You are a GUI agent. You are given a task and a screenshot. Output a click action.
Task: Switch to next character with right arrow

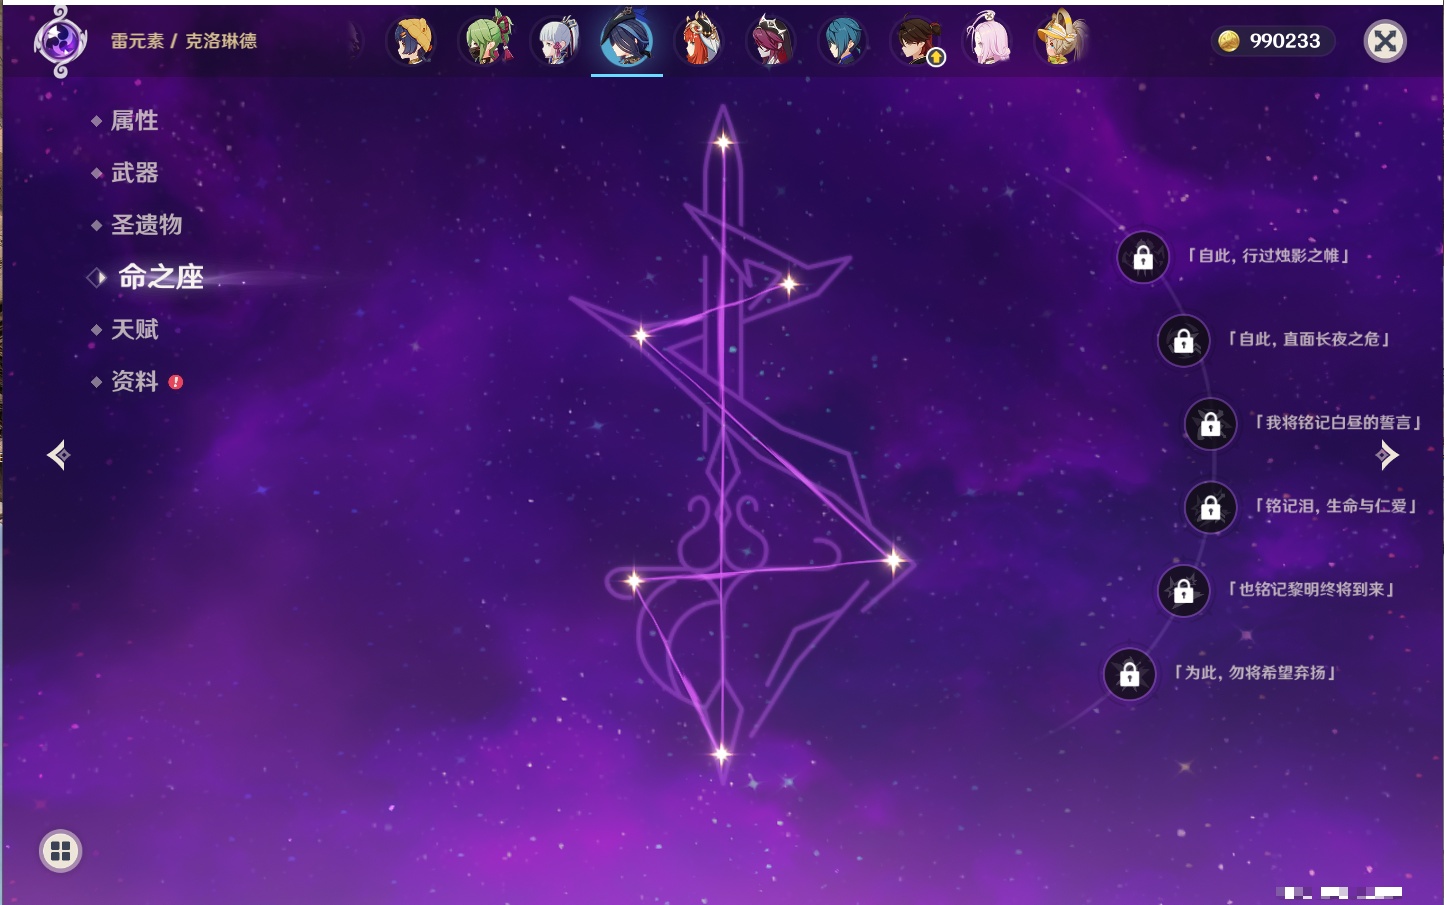[1387, 456]
